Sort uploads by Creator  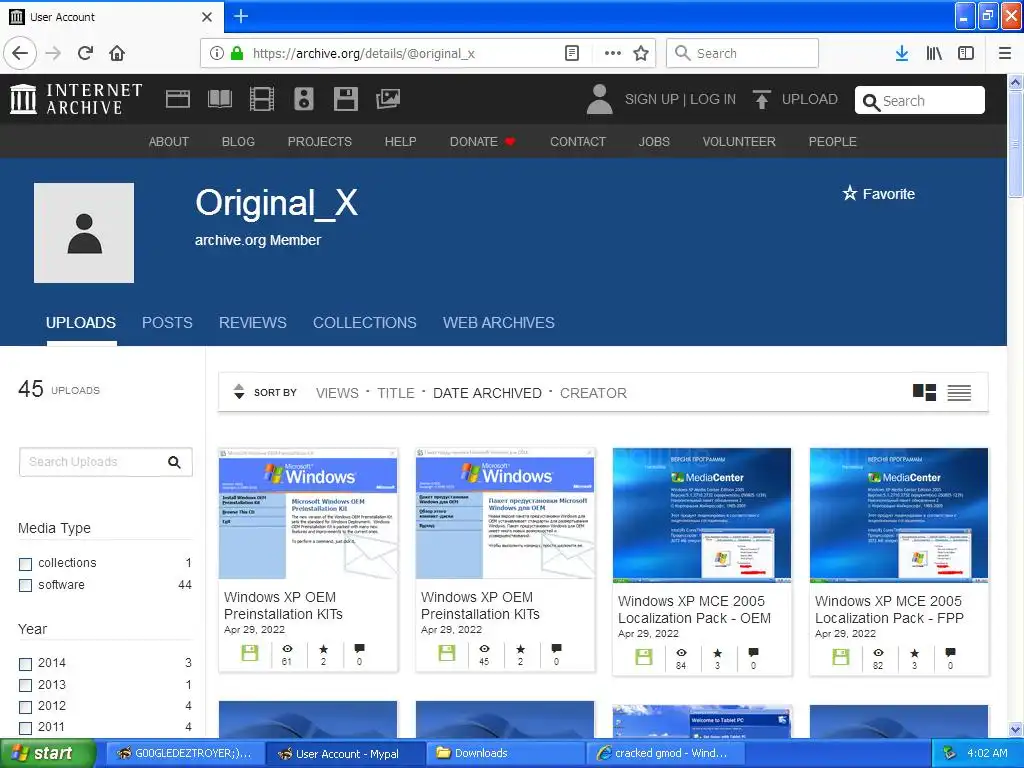(x=593, y=393)
